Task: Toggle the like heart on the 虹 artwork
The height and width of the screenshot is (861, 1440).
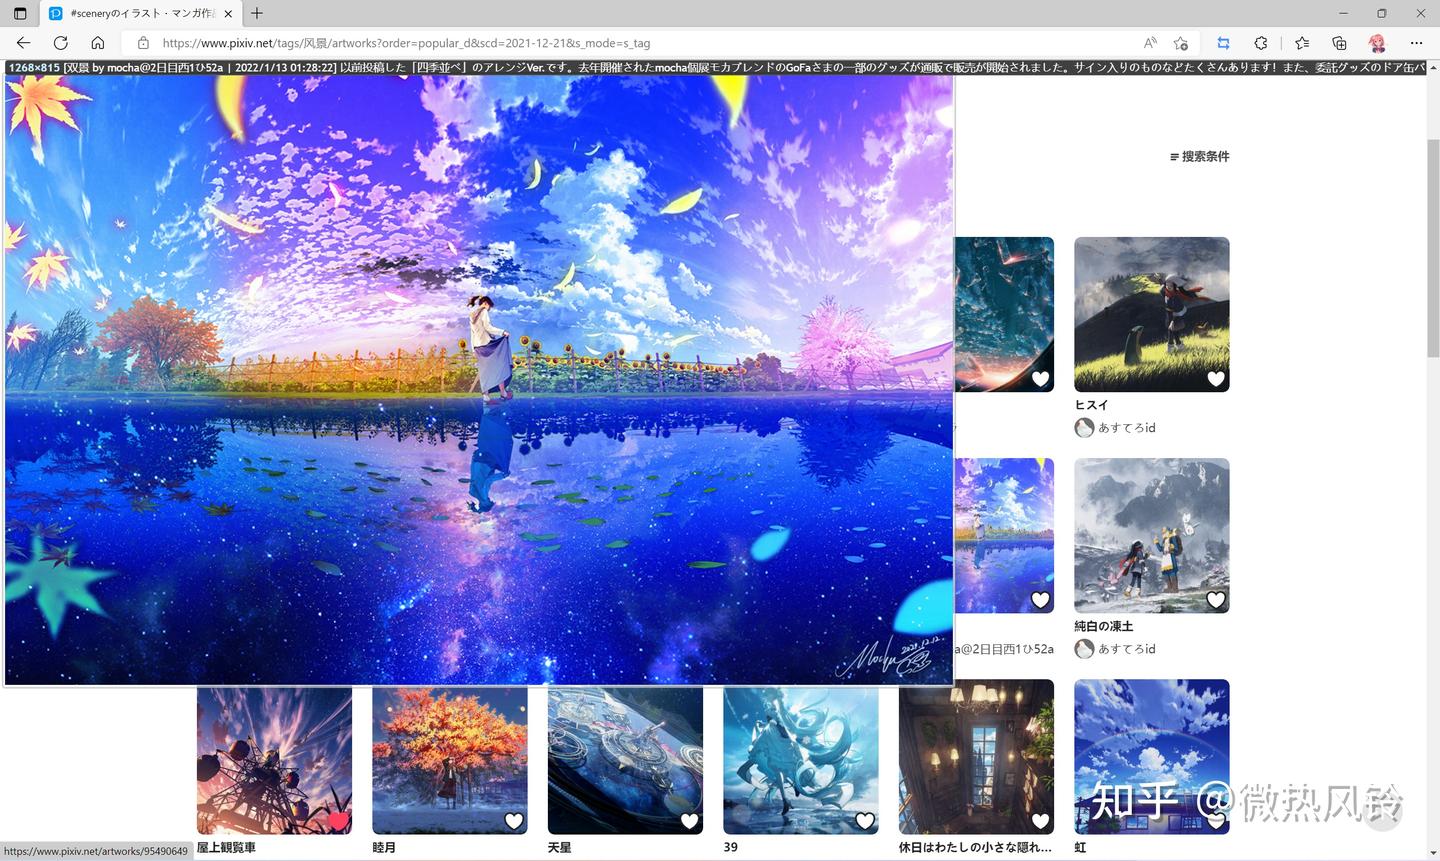Action: tap(1216, 821)
